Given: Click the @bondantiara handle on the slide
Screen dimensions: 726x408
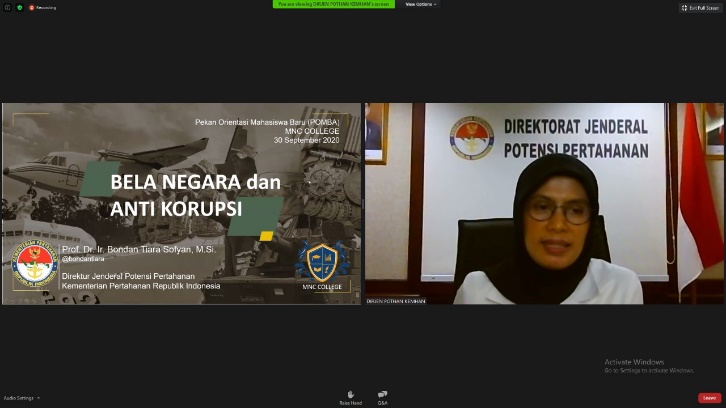Looking at the screenshot, I should tap(83, 259).
